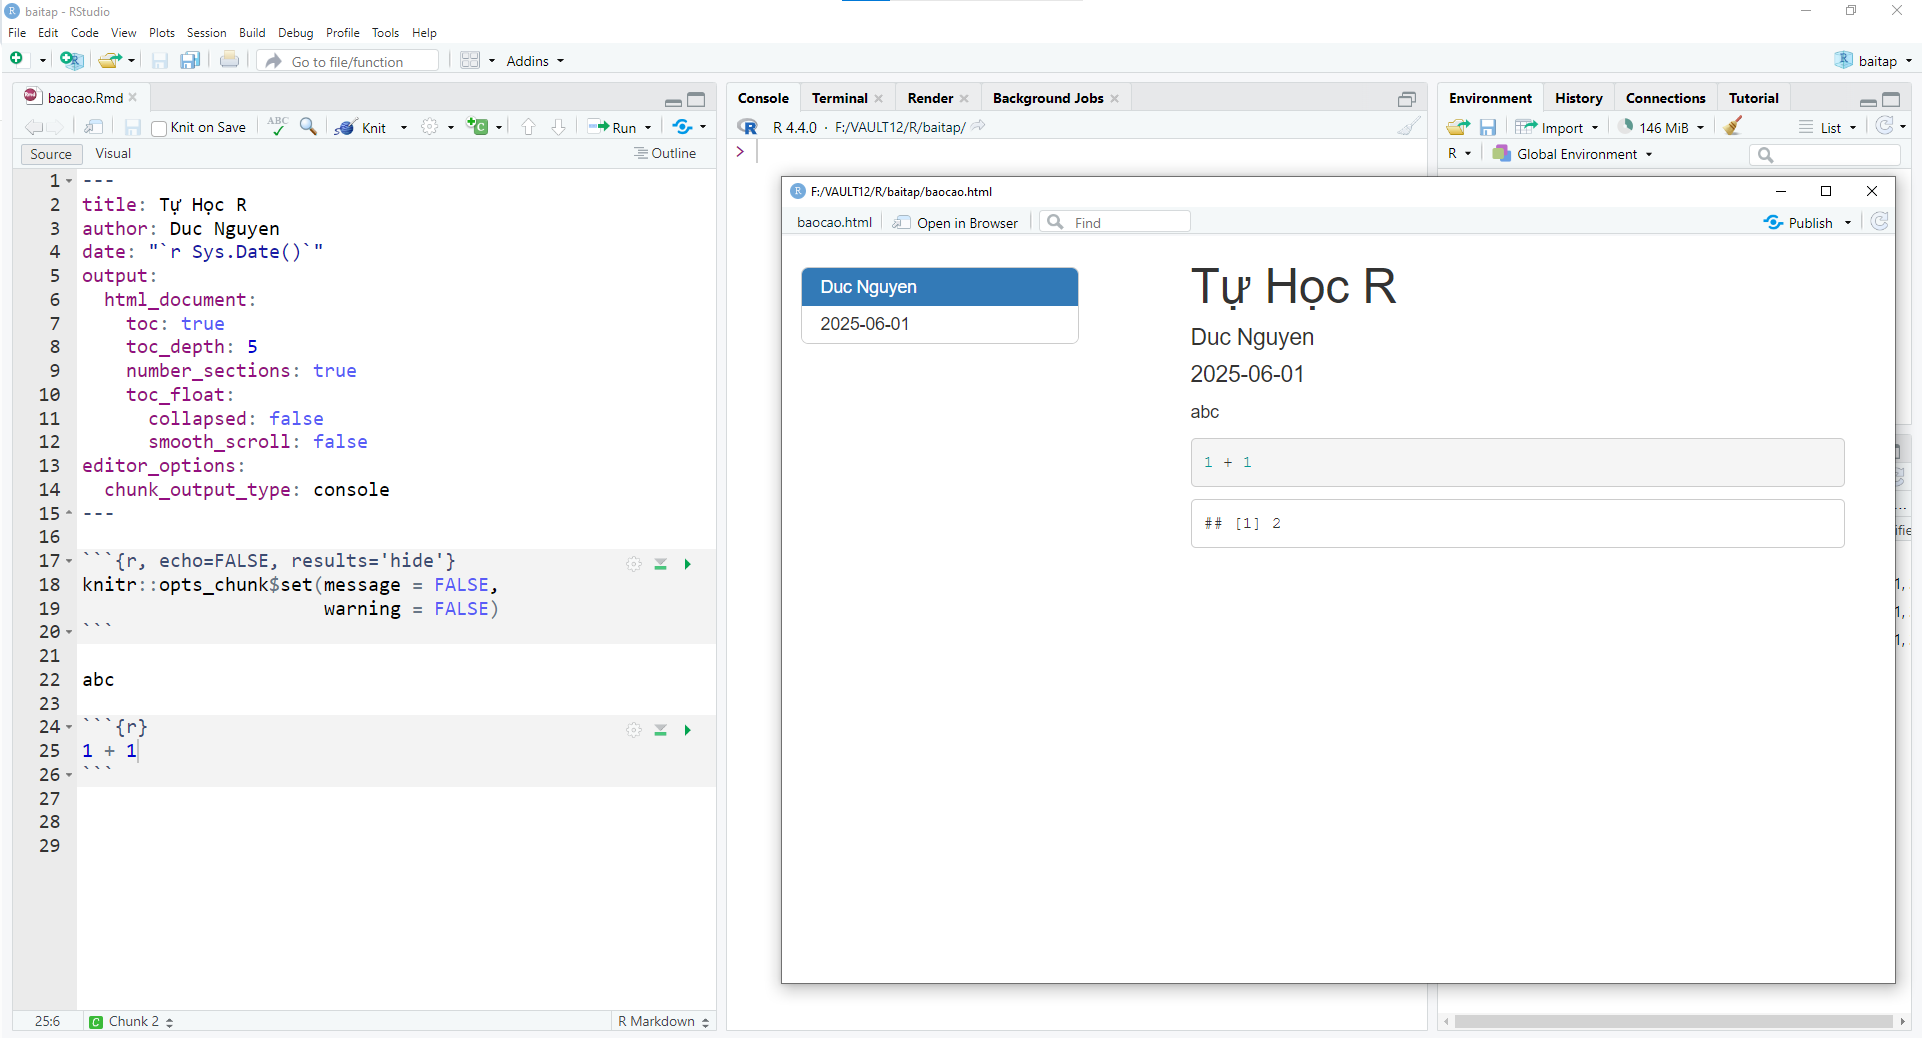Run current chunk on line 24
This screenshot has width=1922, height=1038.
tap(687, 730)
